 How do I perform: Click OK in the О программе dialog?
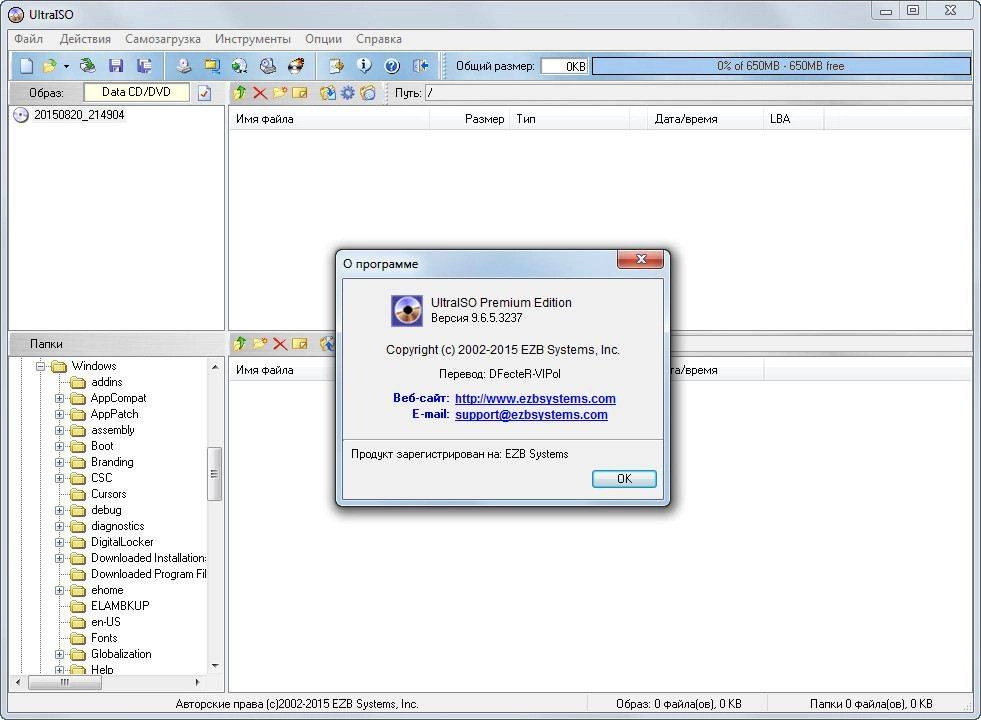point(624,479)
